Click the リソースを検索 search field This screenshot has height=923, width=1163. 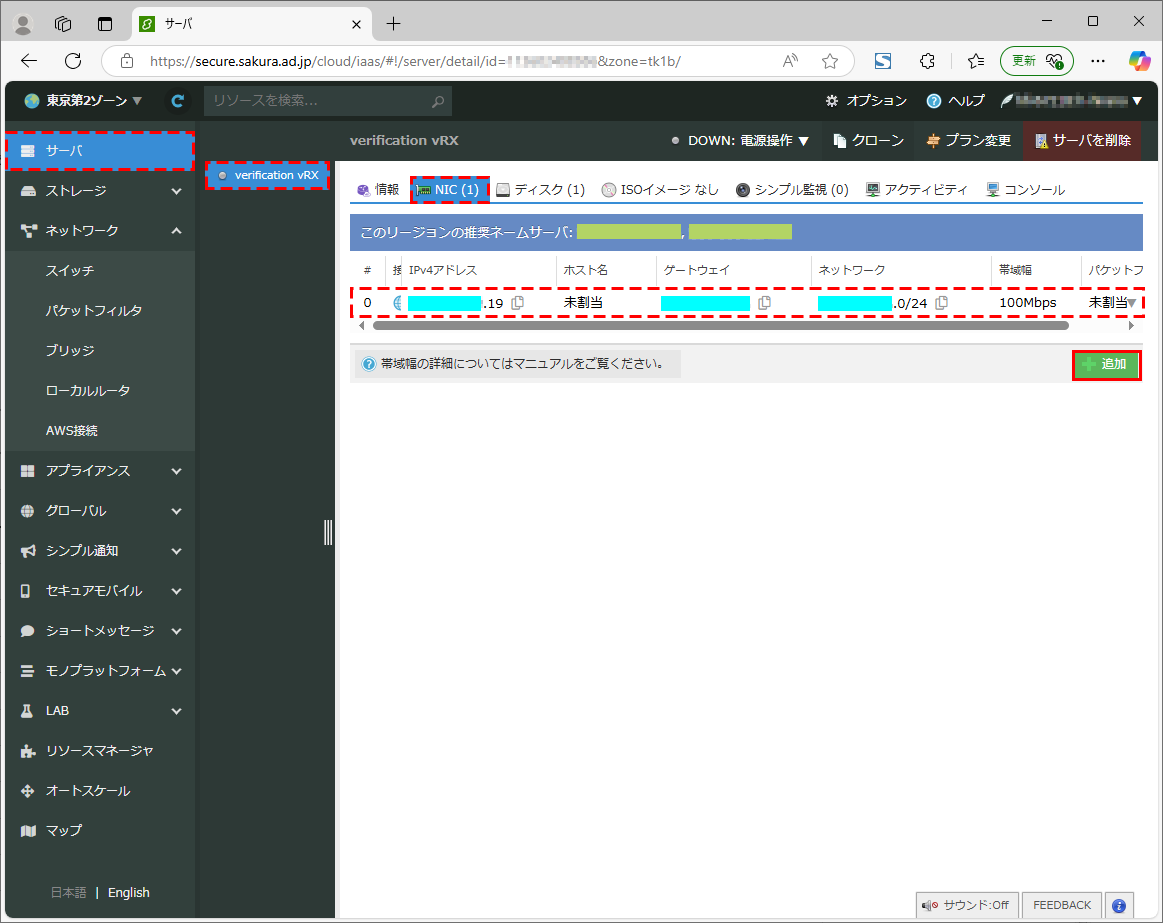[318, 101]
